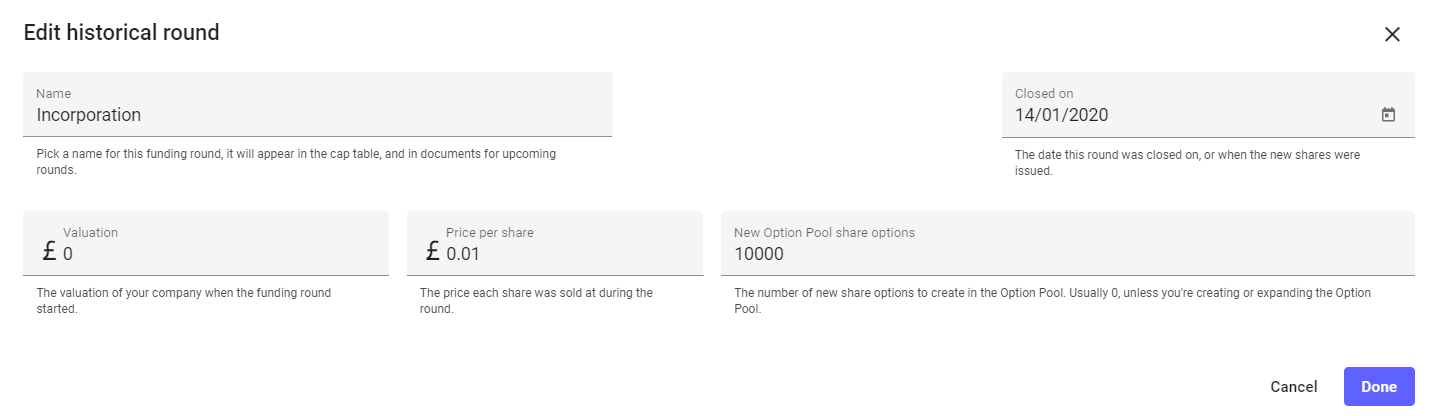Click the helper text under Closed on
Screen dimensions: 1438x416
(x=1187, y=162)
